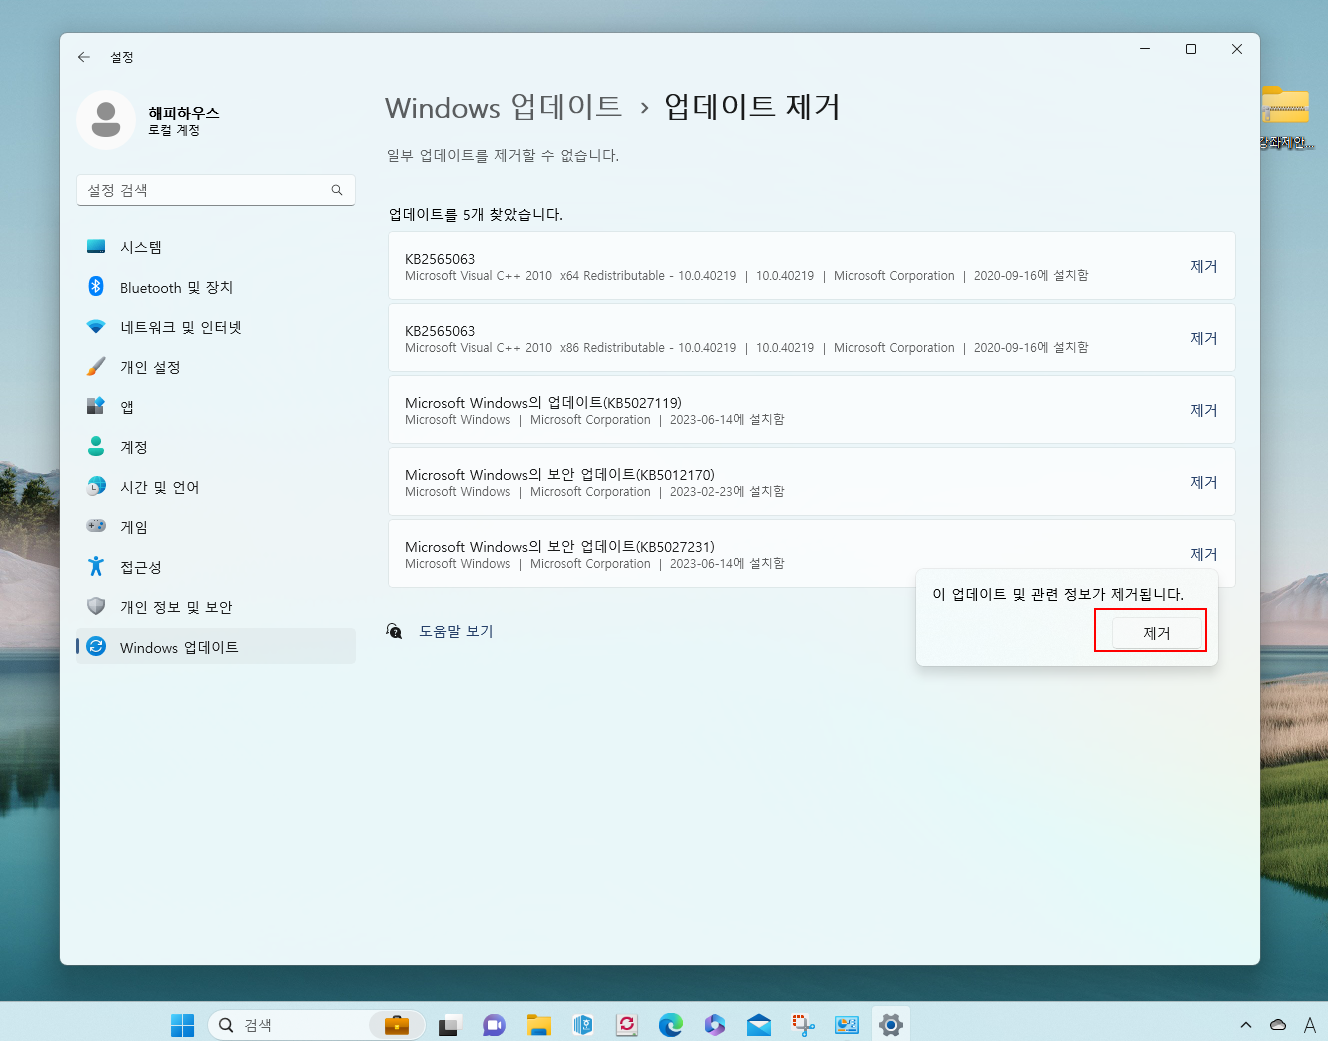Open Copilot app in taskbar
This screenshot has height=1041, width=1328.
coord(715,1025)
